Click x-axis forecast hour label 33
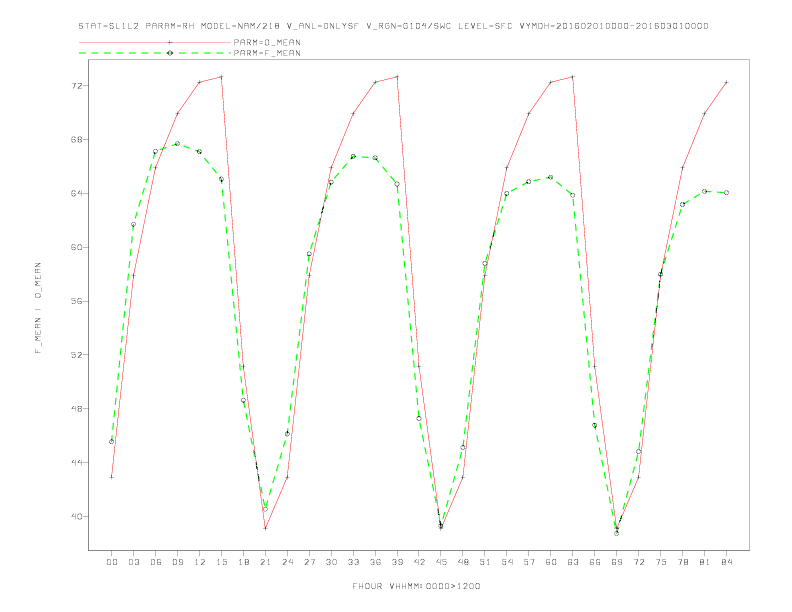This screenshot has height=612, width=792. pos(353,562)
